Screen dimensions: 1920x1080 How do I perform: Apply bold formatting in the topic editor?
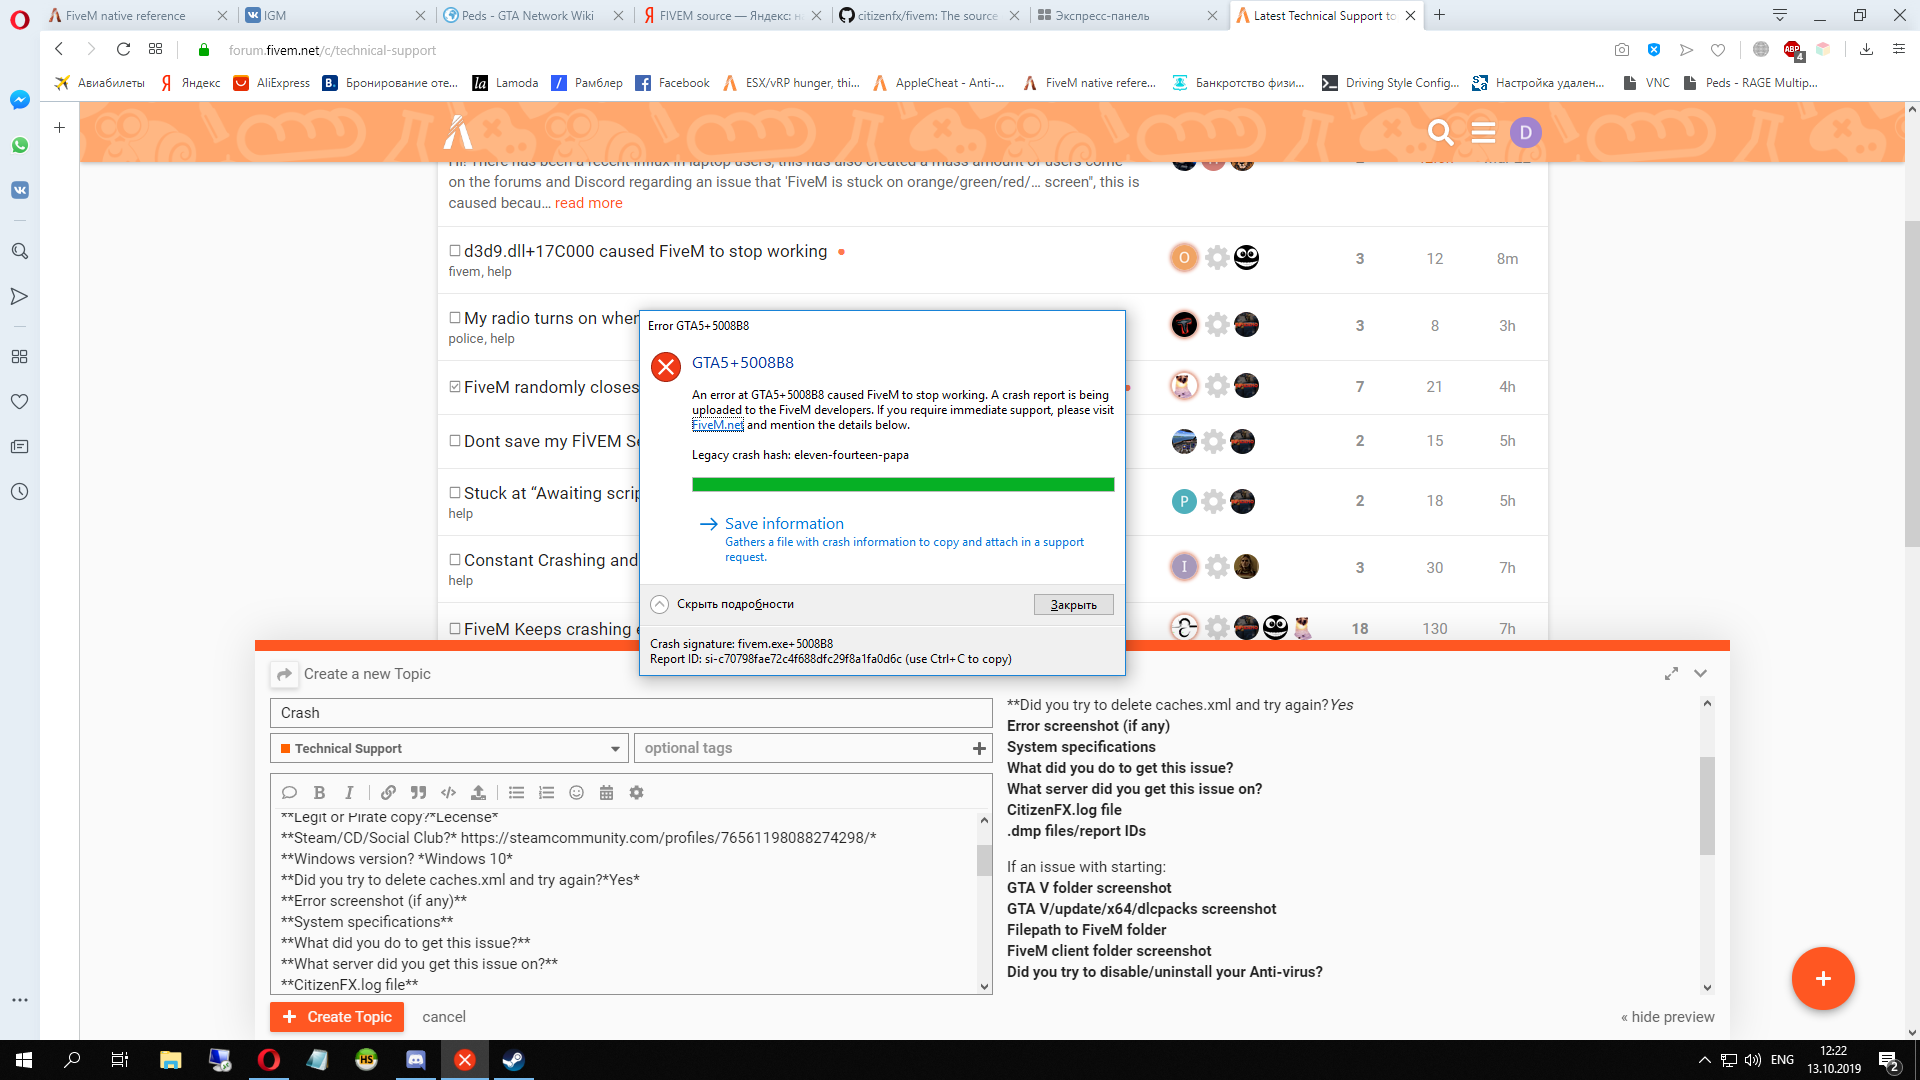click(319, 792)
